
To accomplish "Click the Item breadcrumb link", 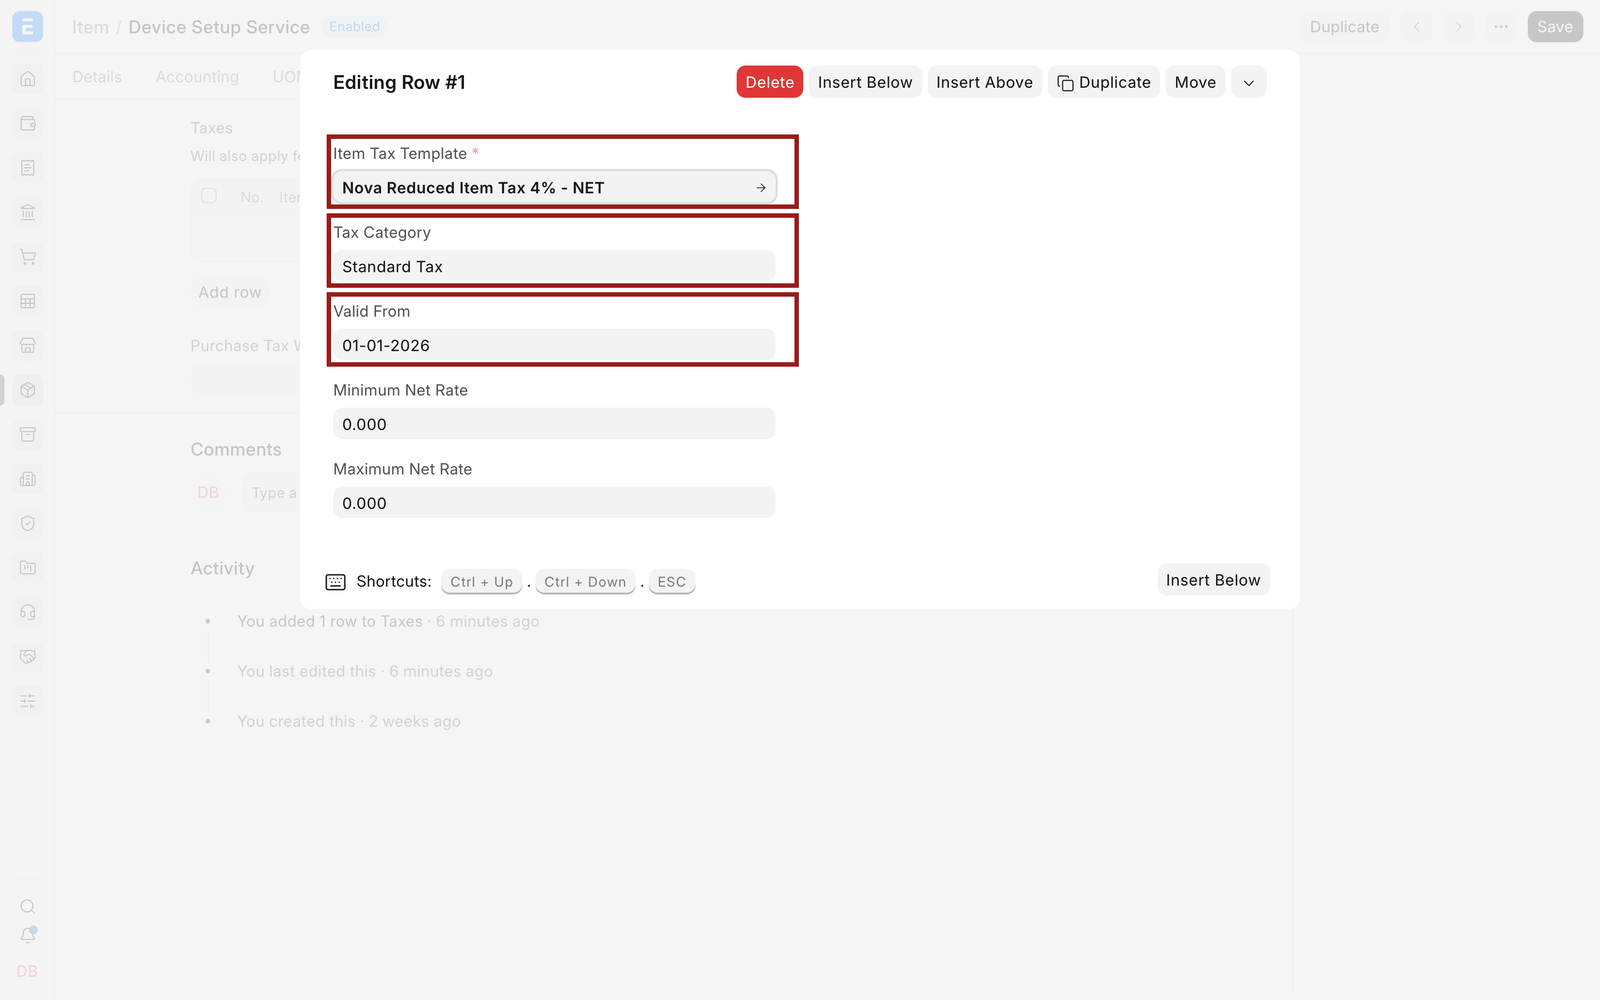I will 90,27.
